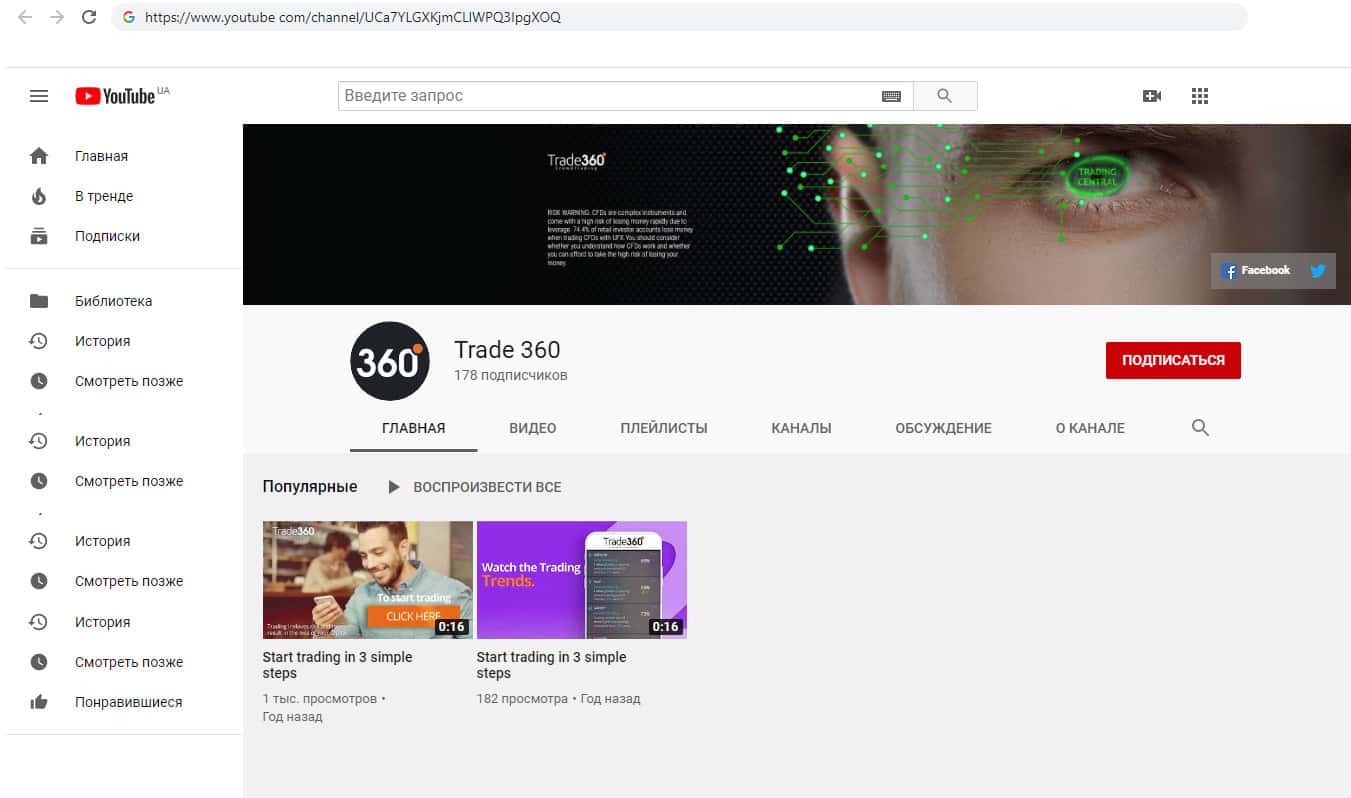1351x798 pixels.
Task: Click the Trade 360 channel name
Action: pos(507,350)
